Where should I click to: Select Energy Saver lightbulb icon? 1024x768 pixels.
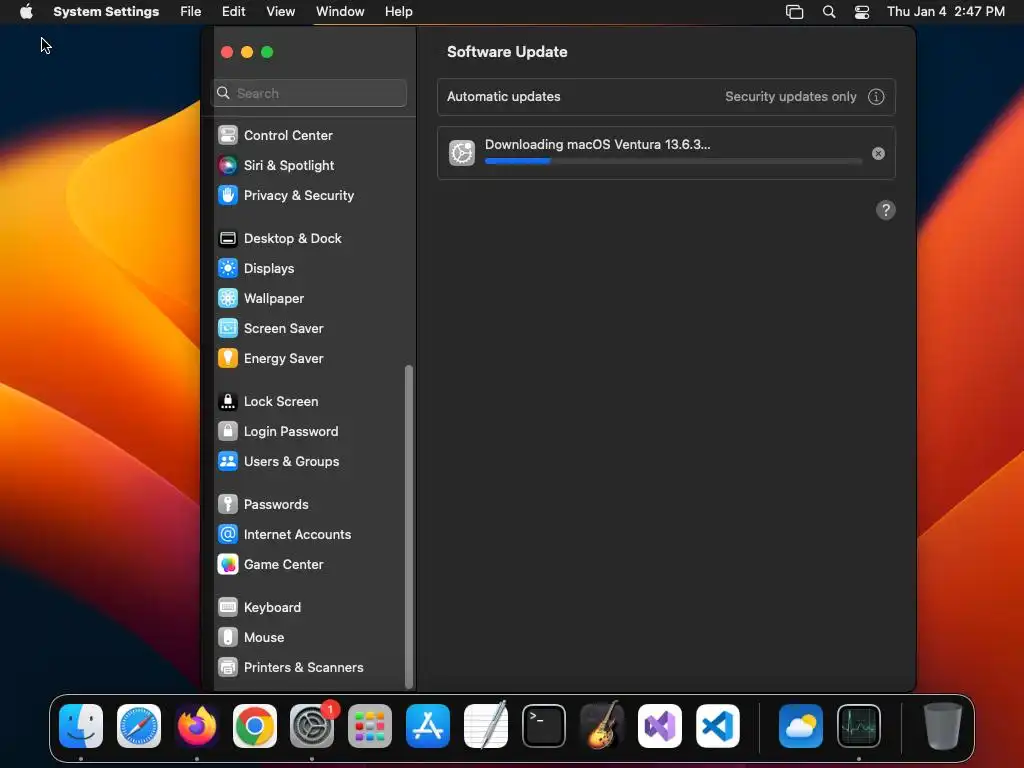pyautogui.click(x=228, y=359)
